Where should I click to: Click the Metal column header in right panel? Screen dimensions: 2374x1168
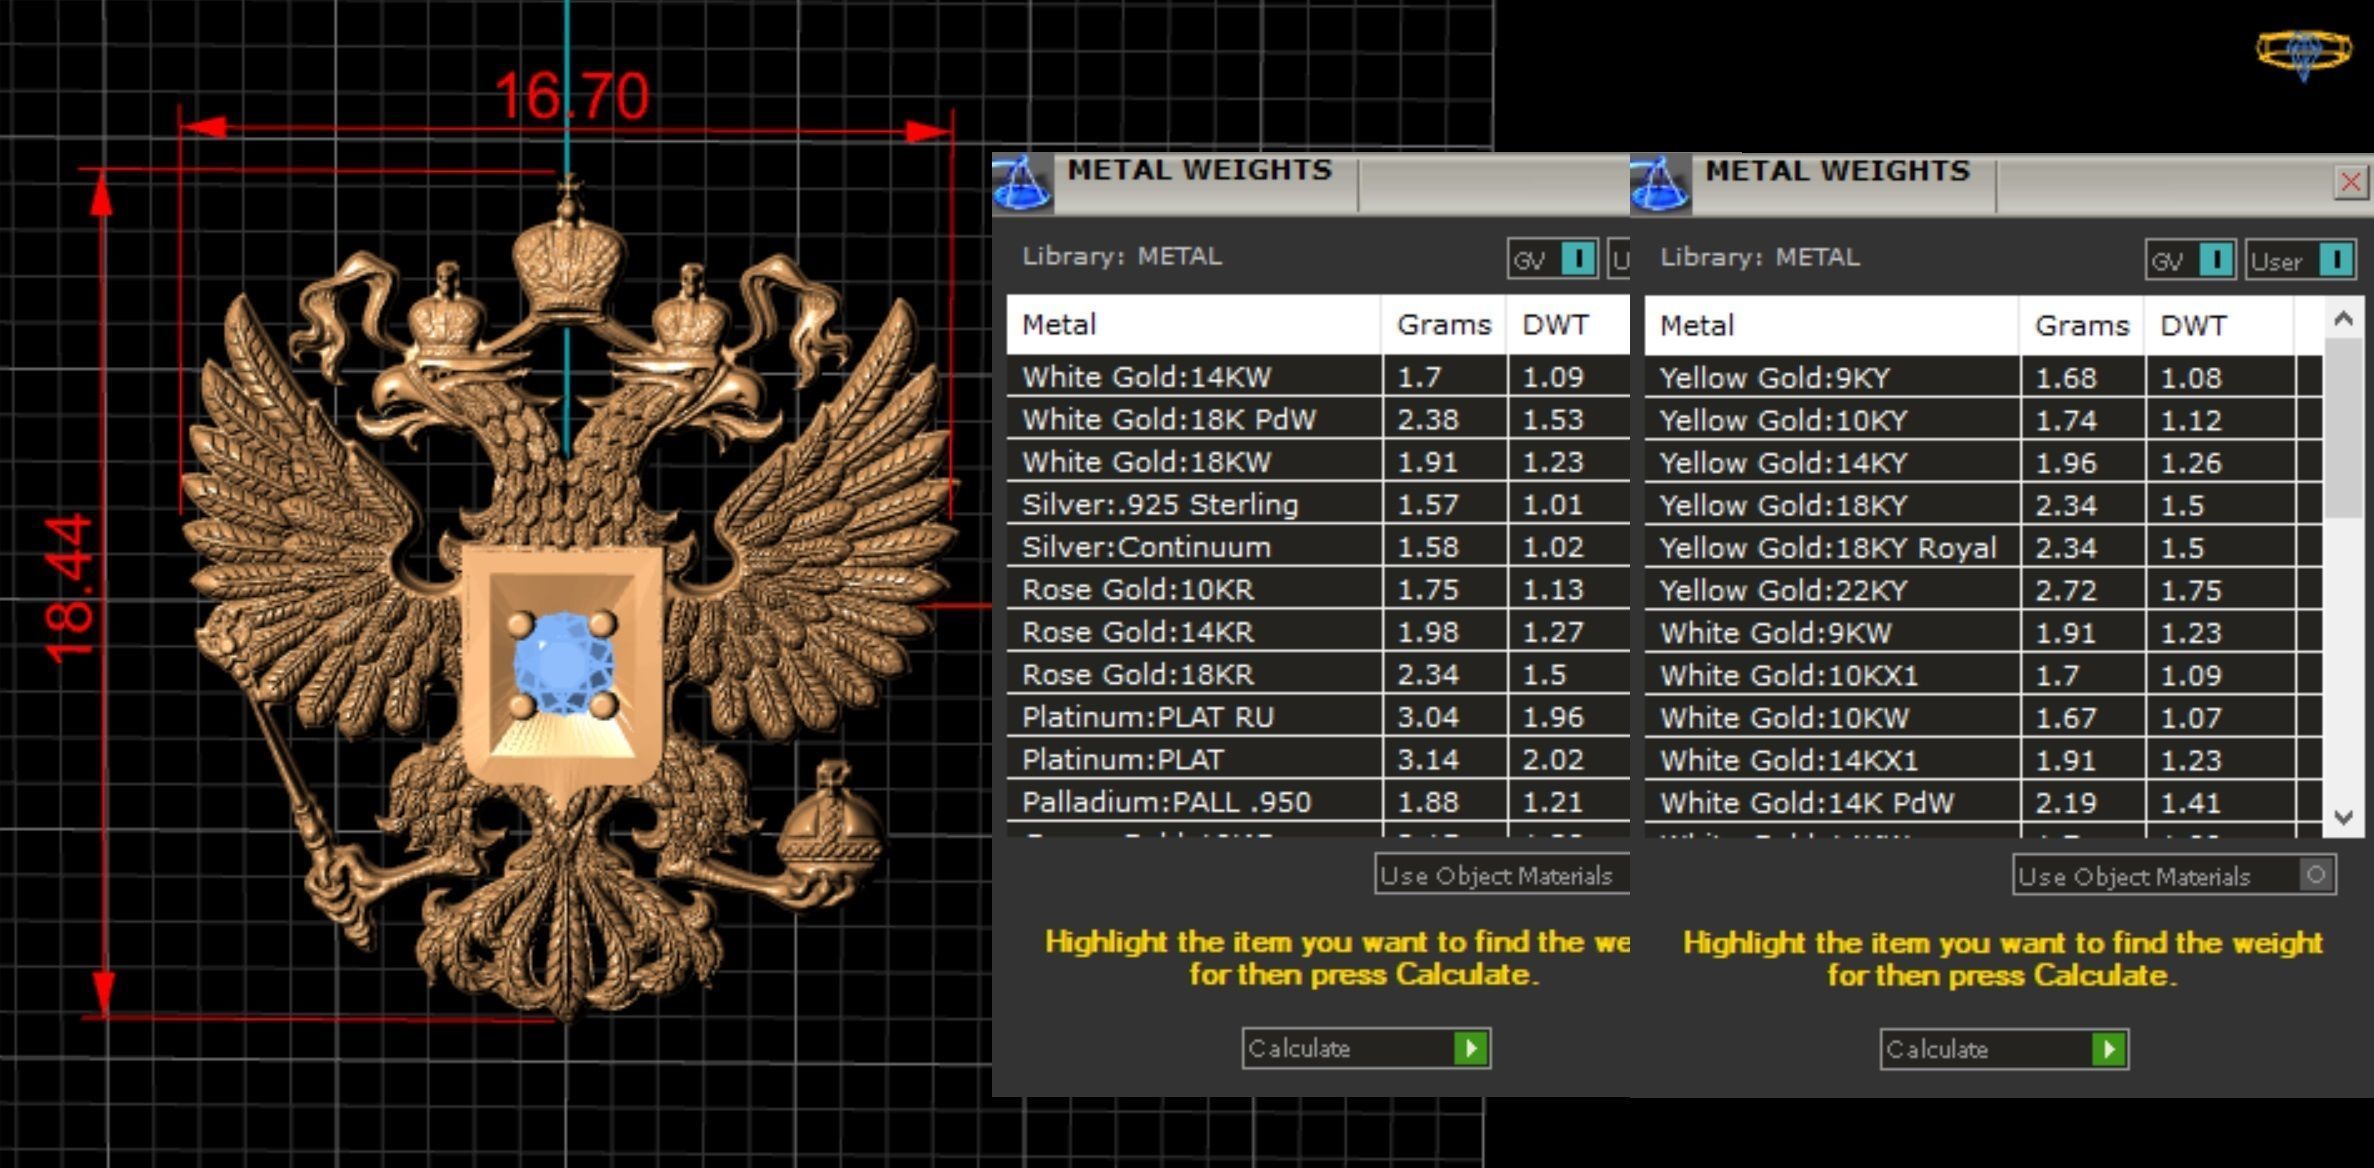click(x=1832, y=325)
